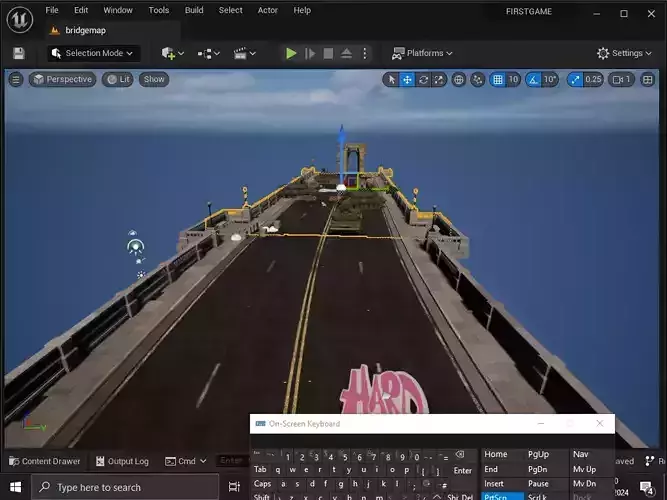The image size is (667, 500).
Task: Start Play in editor with the green arrow
Action: point(291,53)
